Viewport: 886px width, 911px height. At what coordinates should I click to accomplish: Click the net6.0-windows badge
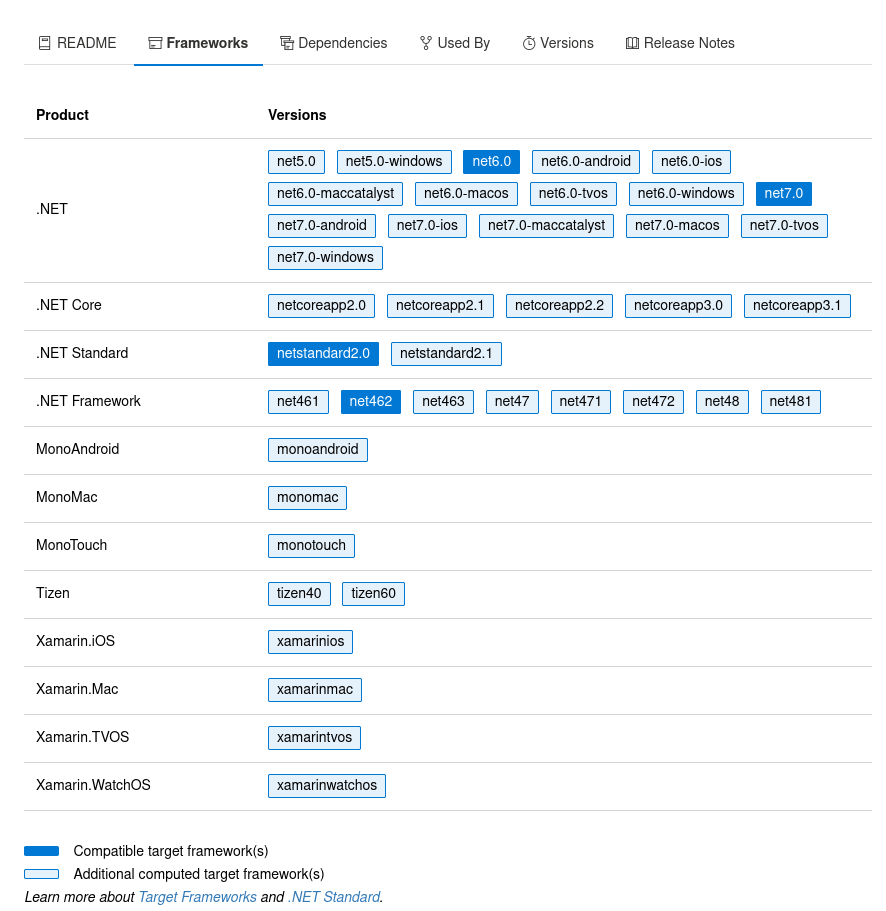click(x=686, y=193)
